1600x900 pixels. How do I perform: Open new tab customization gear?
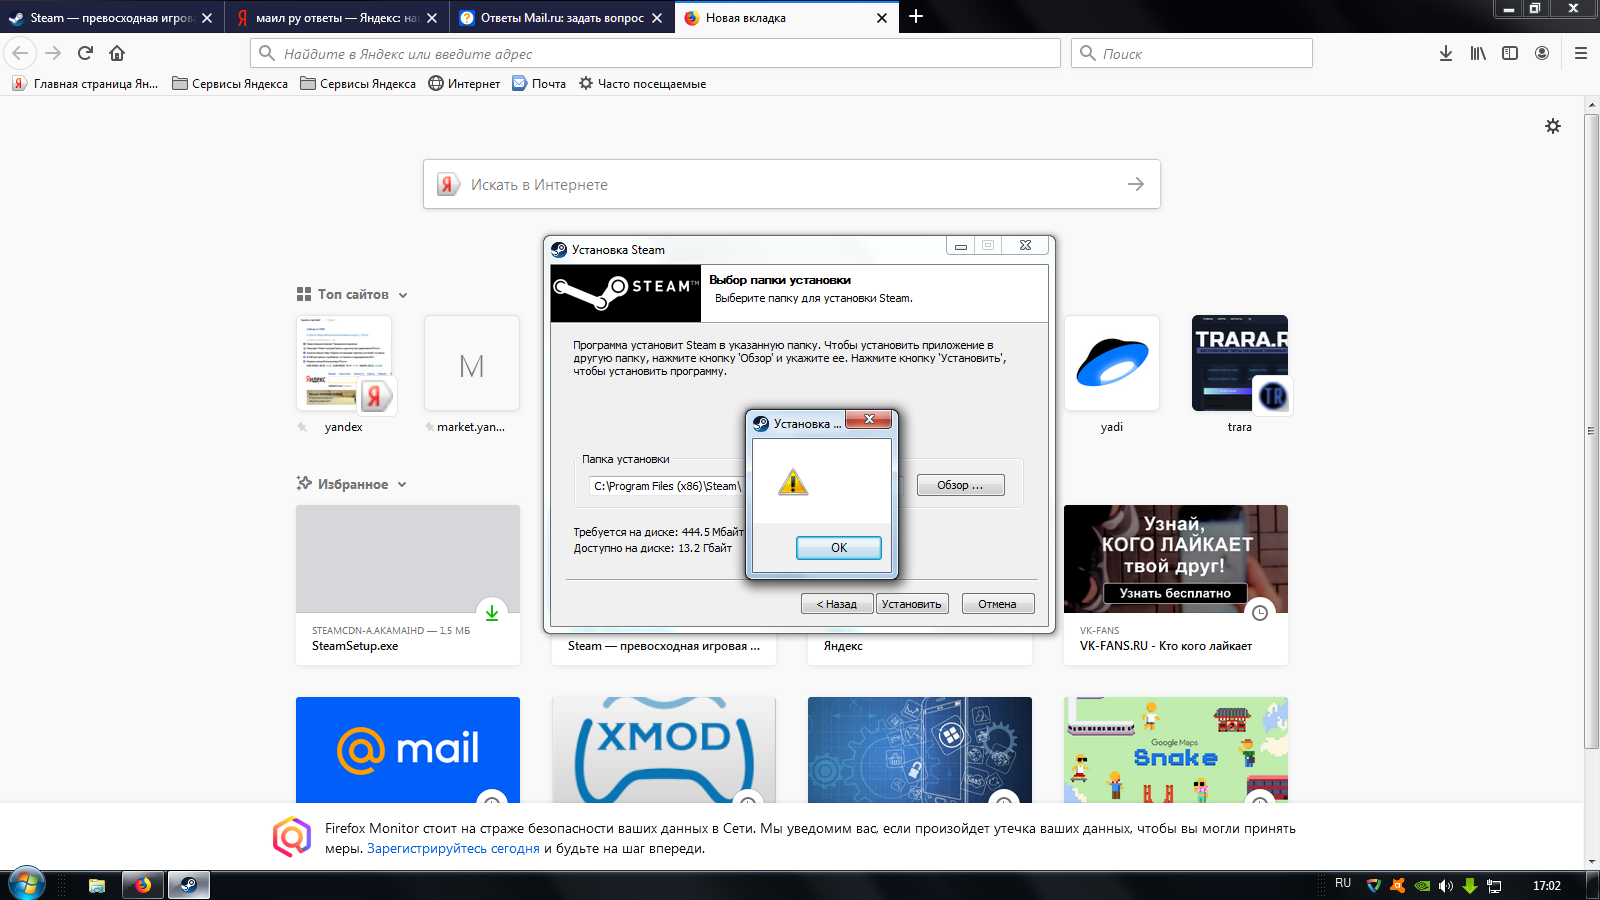1553,126
